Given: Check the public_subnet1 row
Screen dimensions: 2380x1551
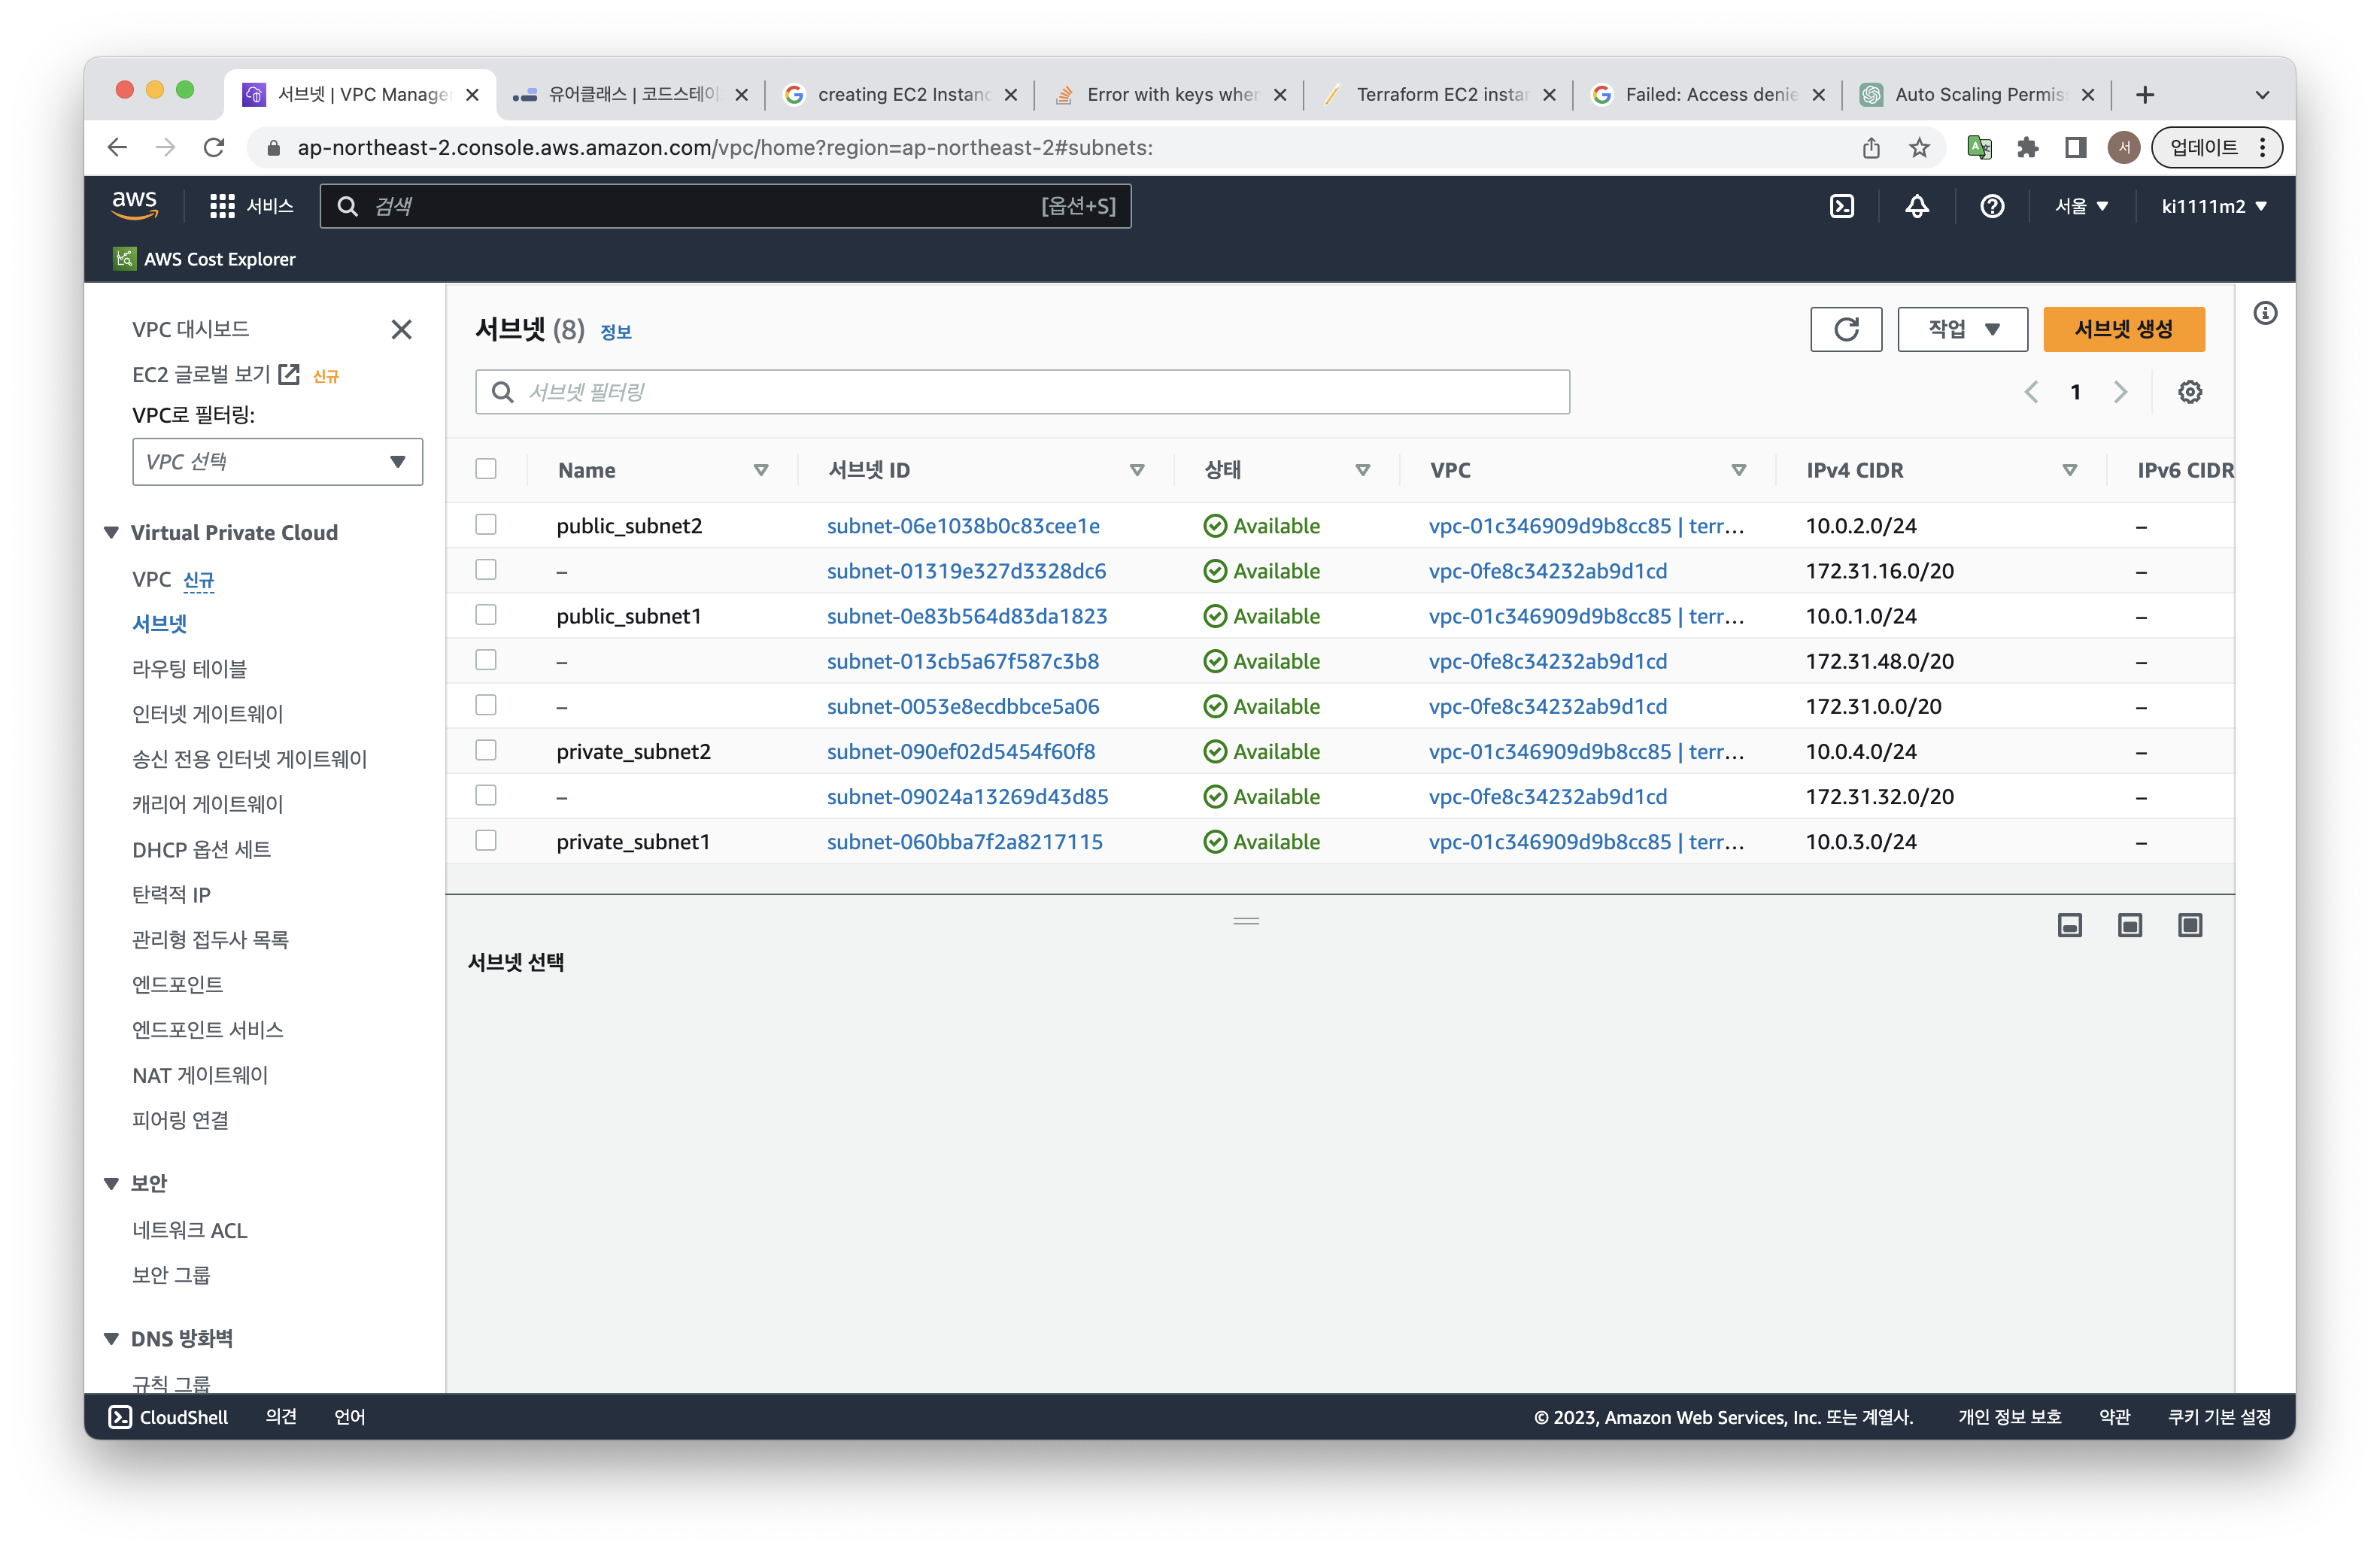Looking at the screenshot, I should (x=486, y=614).
